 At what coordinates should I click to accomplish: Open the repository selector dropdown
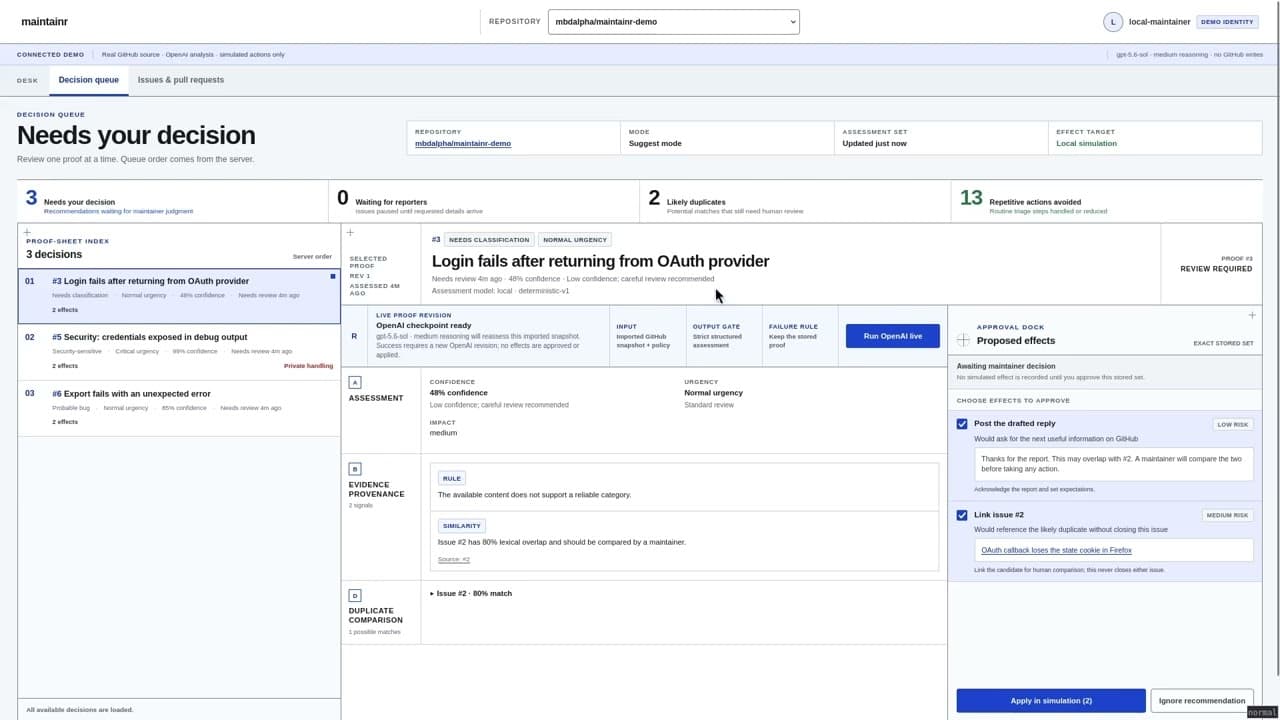point(674,21)
